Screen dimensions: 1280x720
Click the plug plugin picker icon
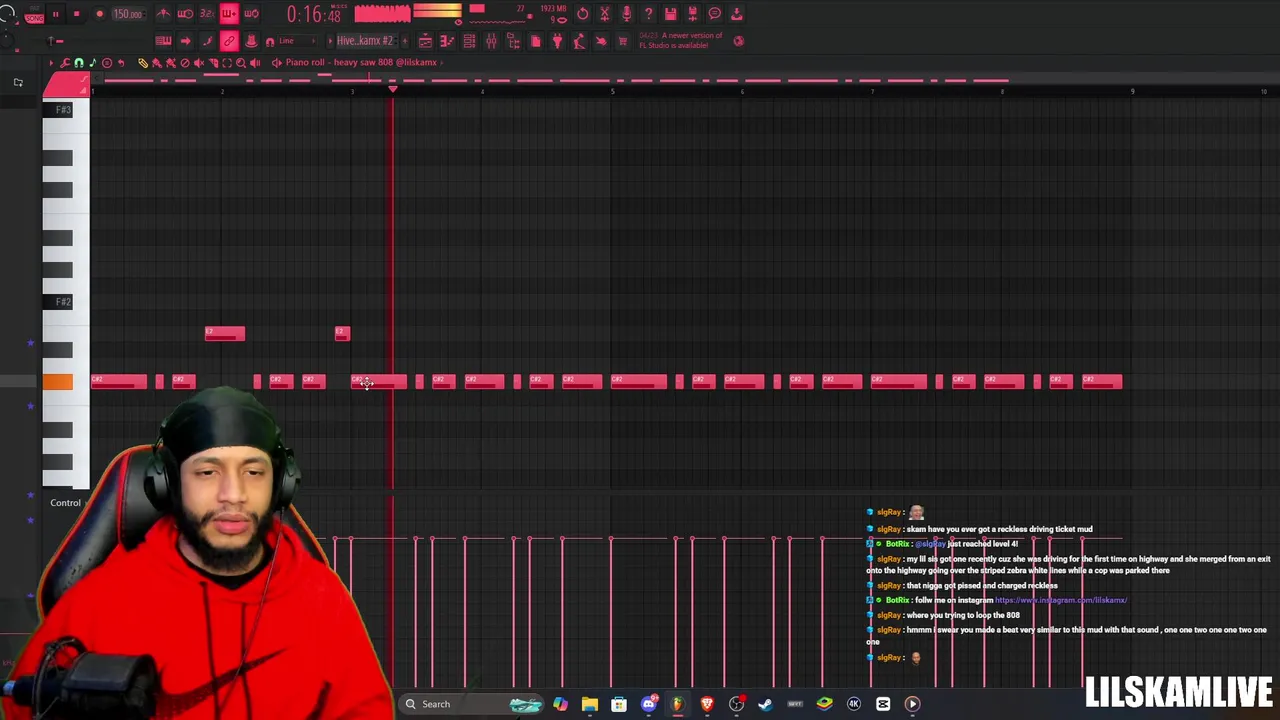(557, 41)
